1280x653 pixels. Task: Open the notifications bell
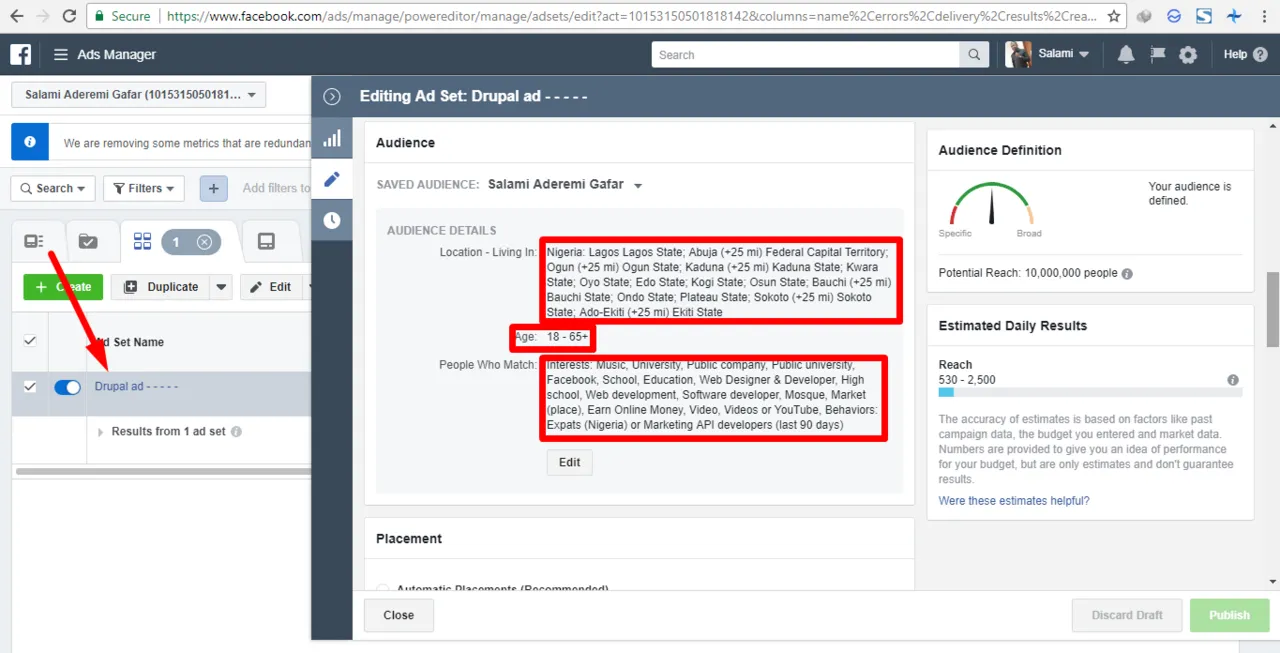pos(1126,55)
